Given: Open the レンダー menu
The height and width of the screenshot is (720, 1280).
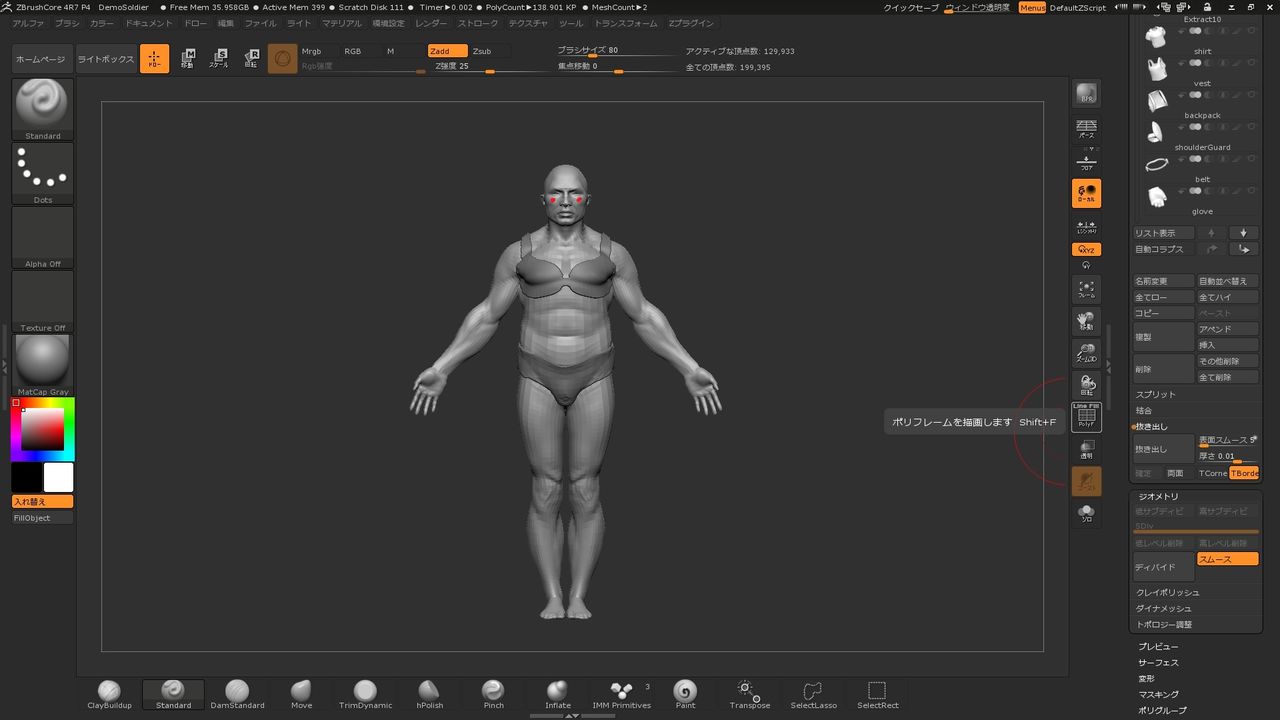Looking at the screenshot, I should coord(431,23).
